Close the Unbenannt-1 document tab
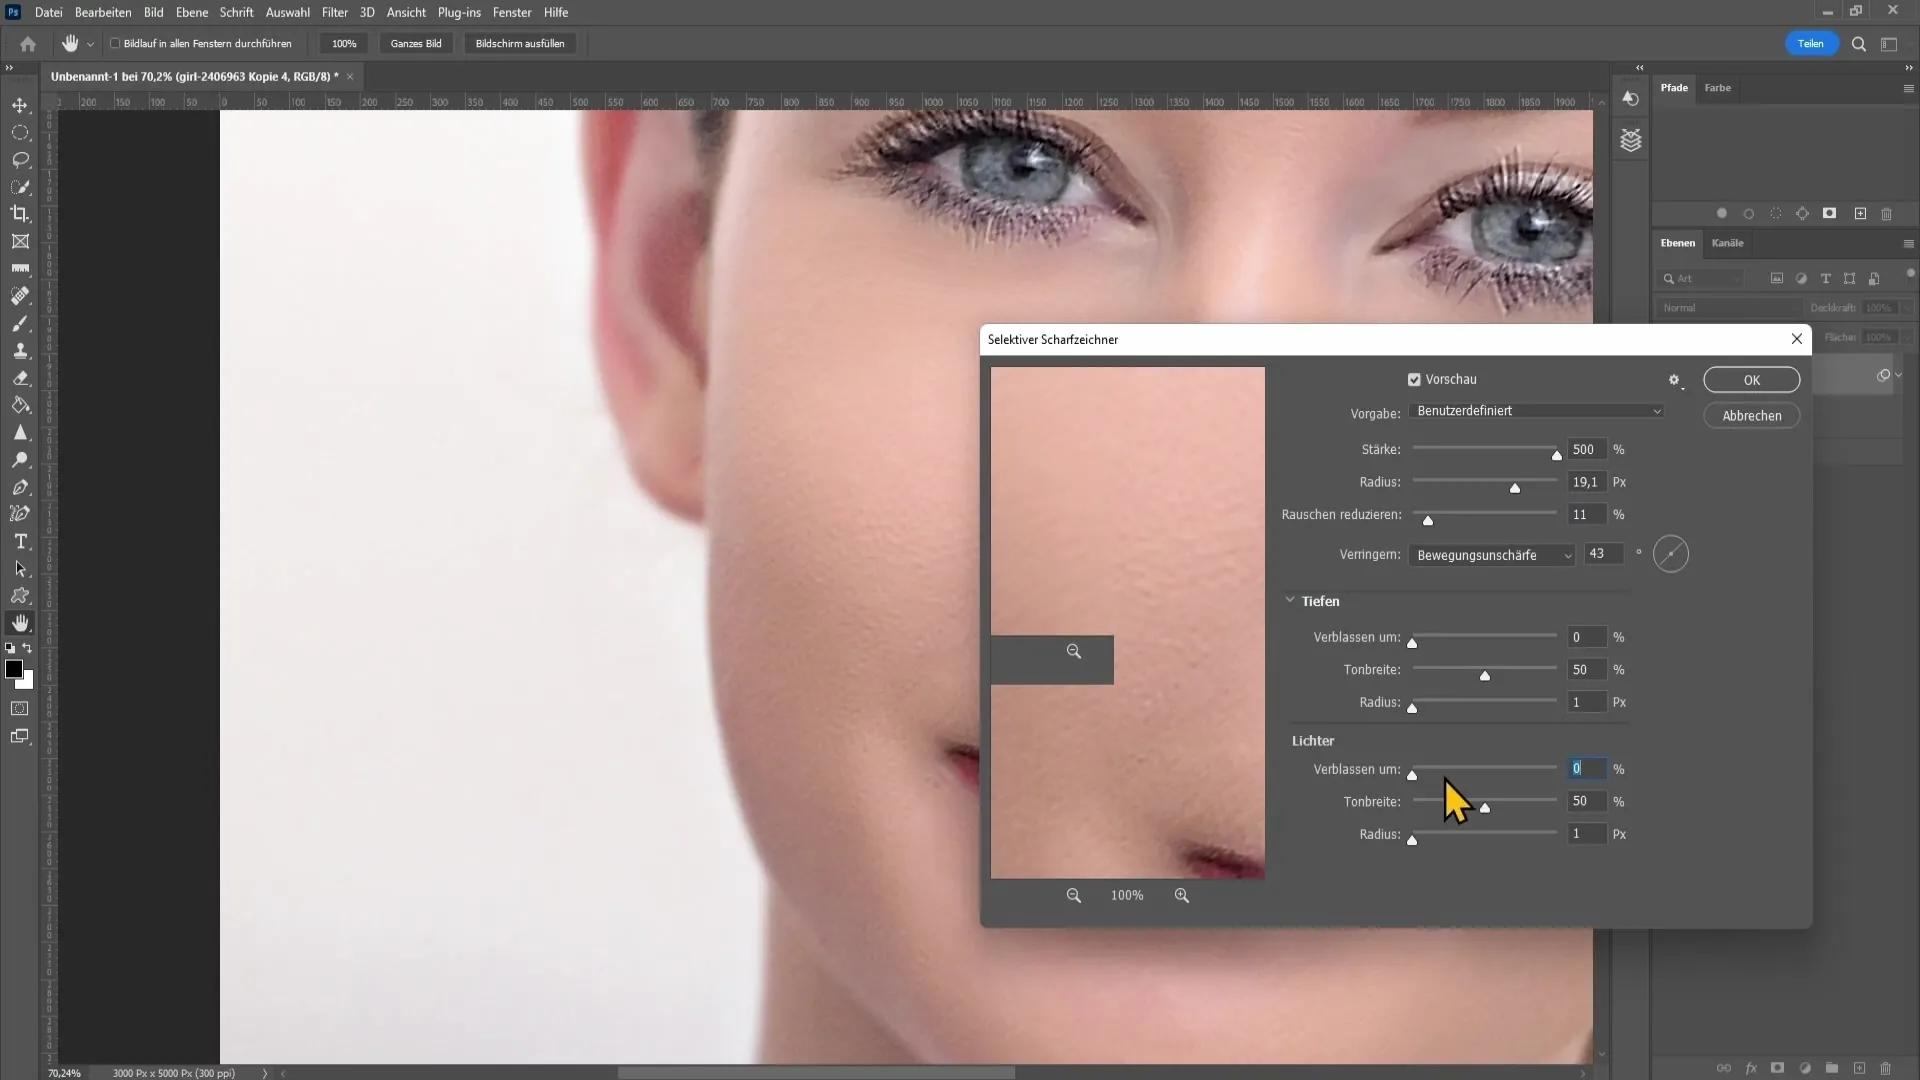Screen dimensions: 1920x1080 tap(350, 77)
